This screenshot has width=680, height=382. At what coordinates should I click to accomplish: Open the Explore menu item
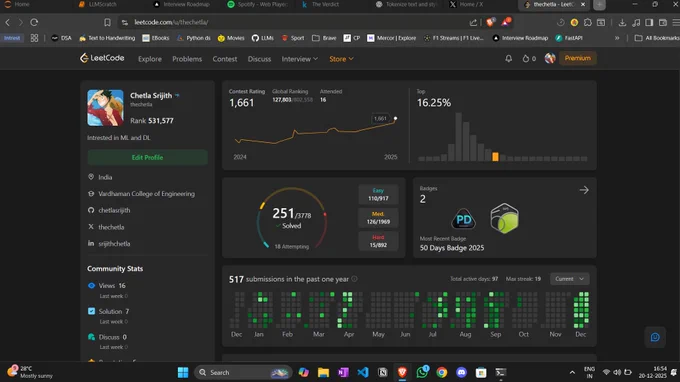coord(150,59)
